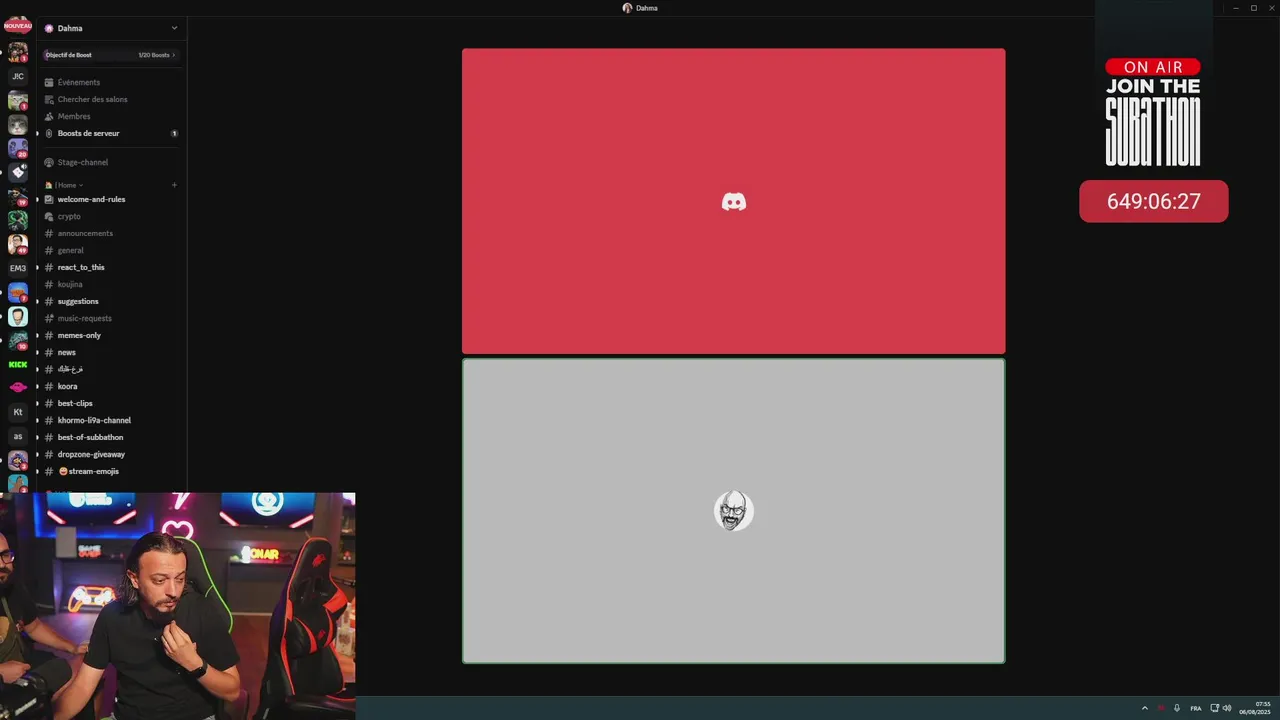This screenshot has width=1280, height=720.
Task: Select the gray speaking participant tile
Action: (734, 511)
